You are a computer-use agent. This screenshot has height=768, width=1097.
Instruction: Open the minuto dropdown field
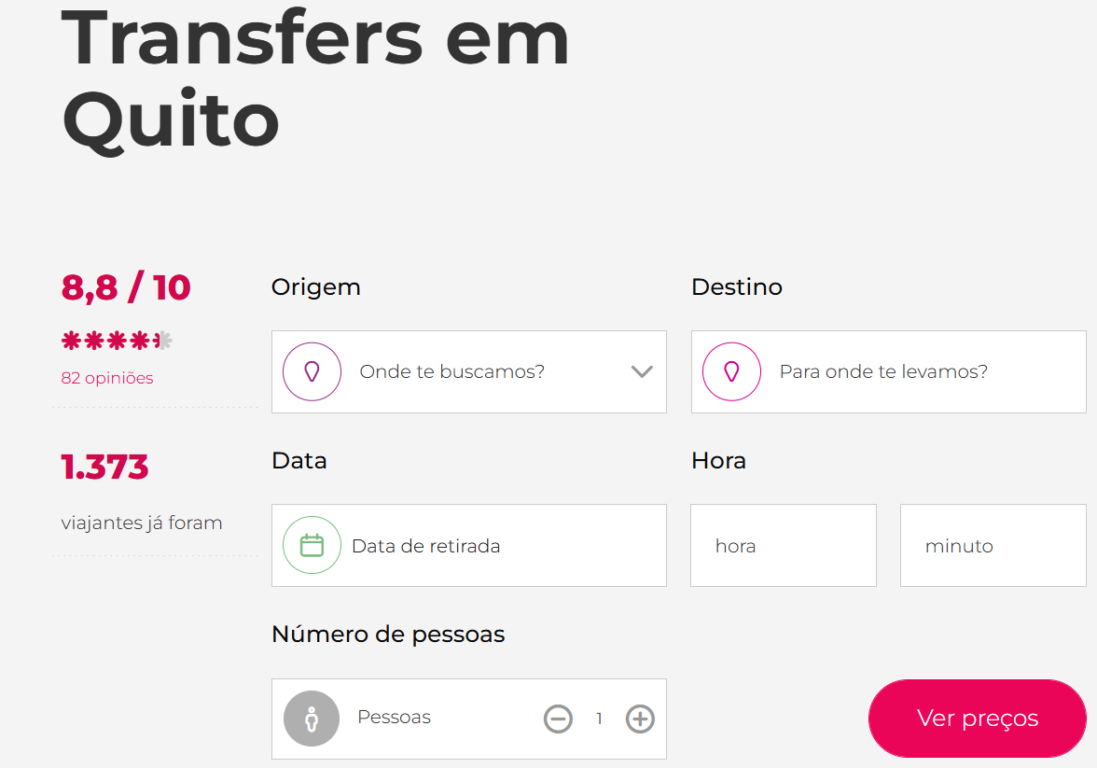993,546
